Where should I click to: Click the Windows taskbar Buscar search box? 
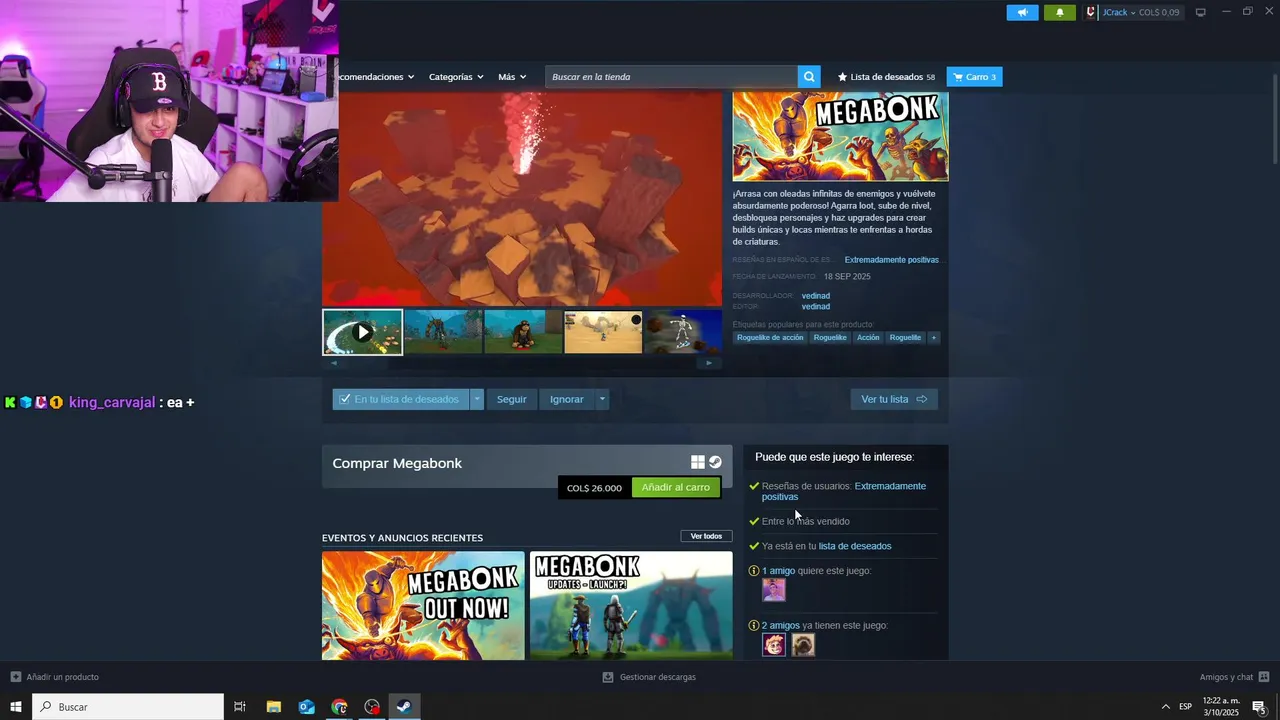pyautogui.click(x=128, y=707)
